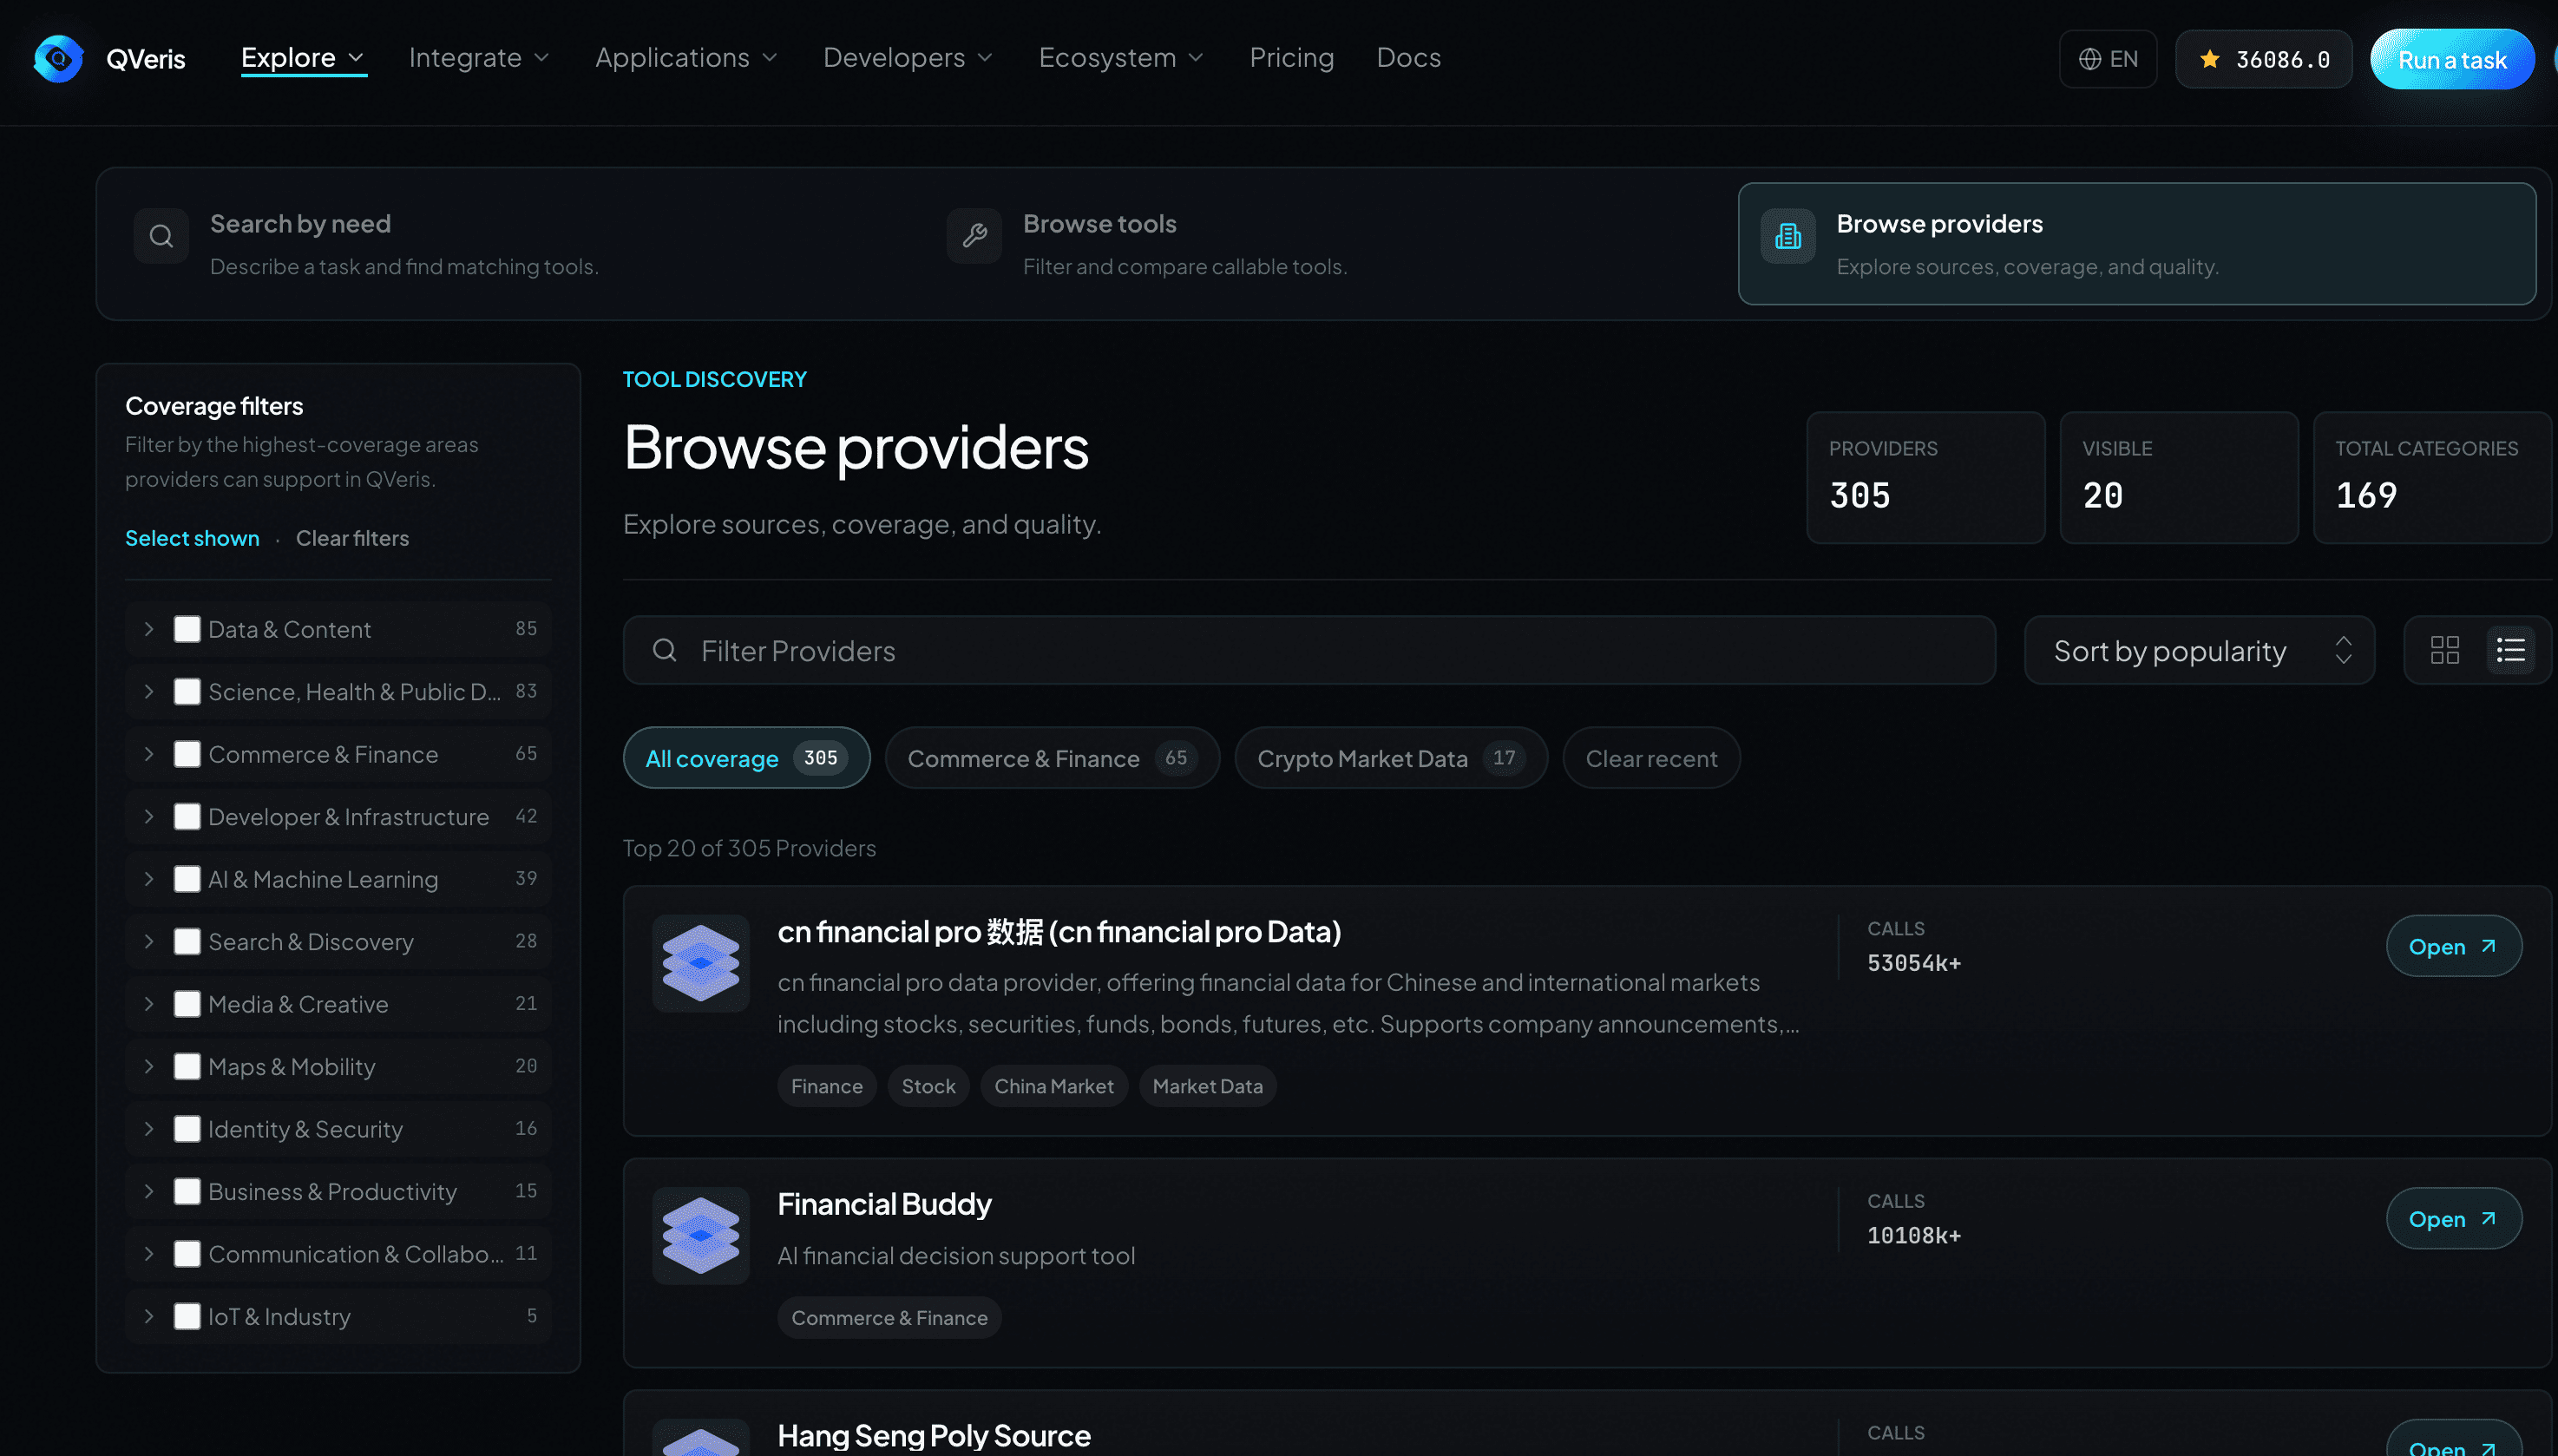Click the globe language icon
This screenshot has height=1456, width=2558.
pos(2089,59)
